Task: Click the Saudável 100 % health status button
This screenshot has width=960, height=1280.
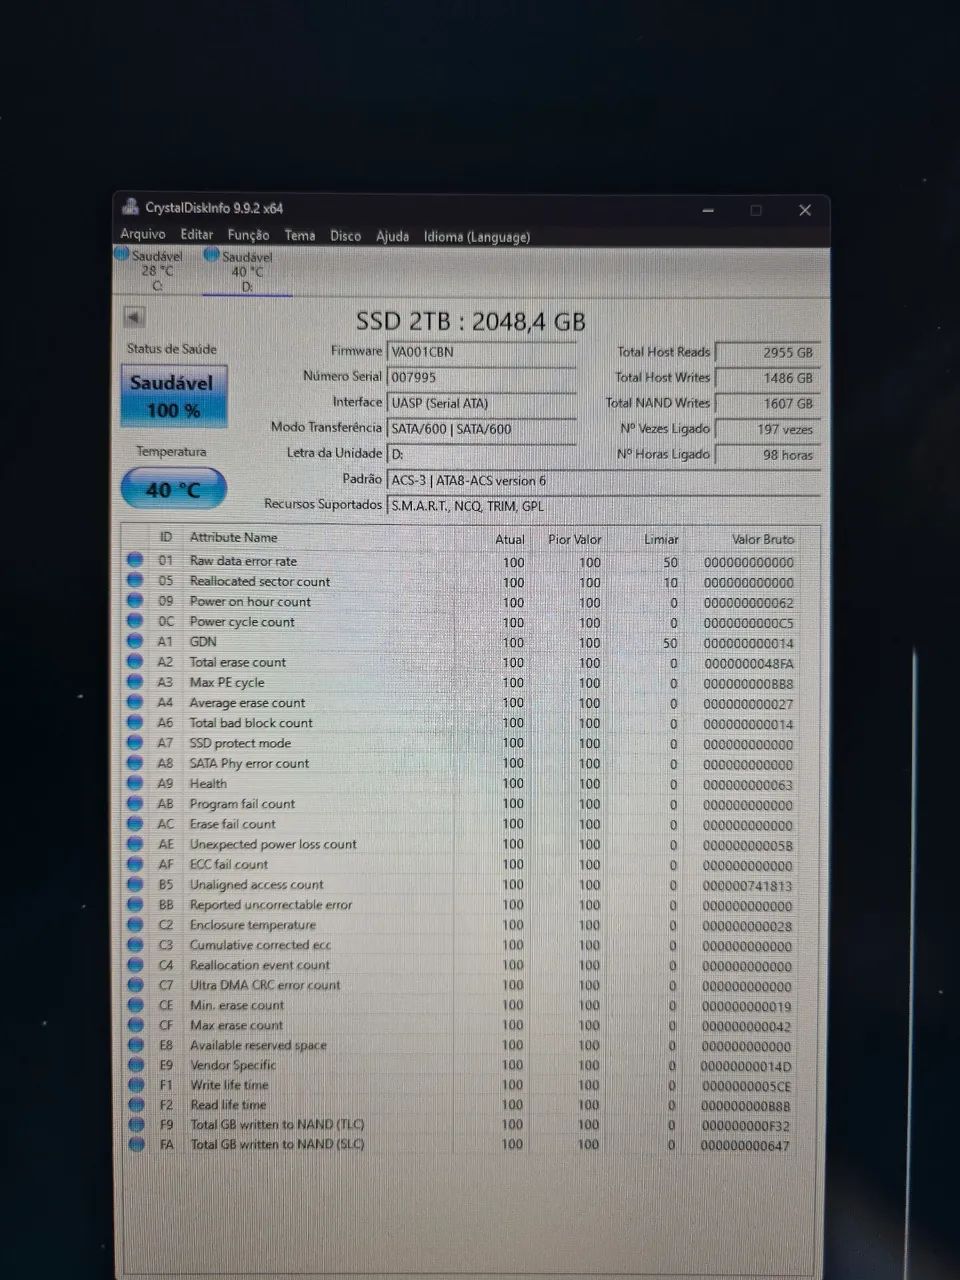Action: [172, 396]
